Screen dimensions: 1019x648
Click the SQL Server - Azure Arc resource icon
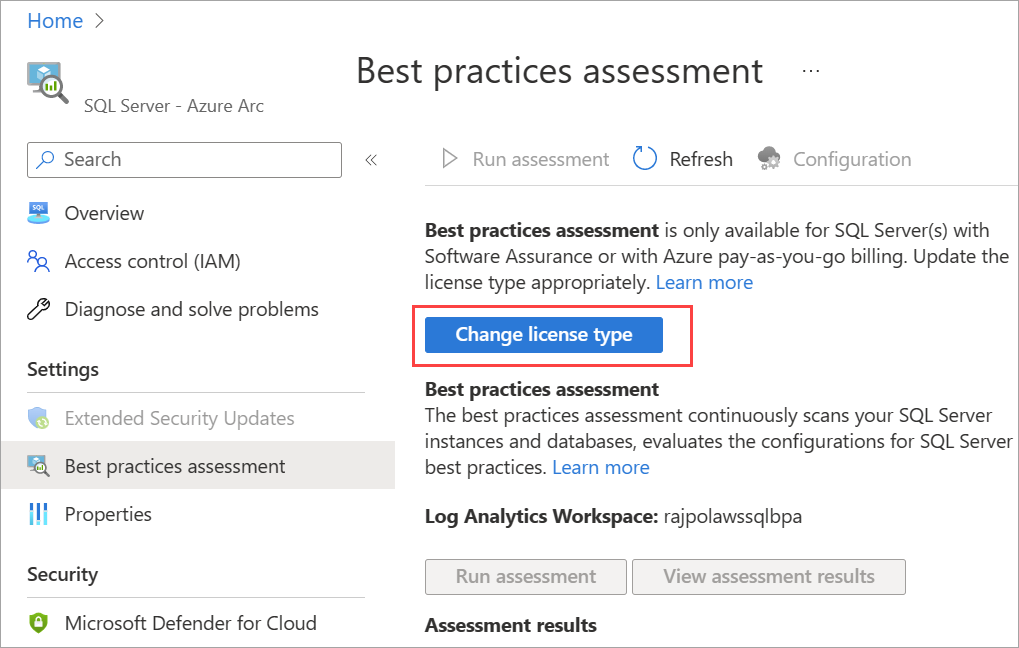[44, 80]
